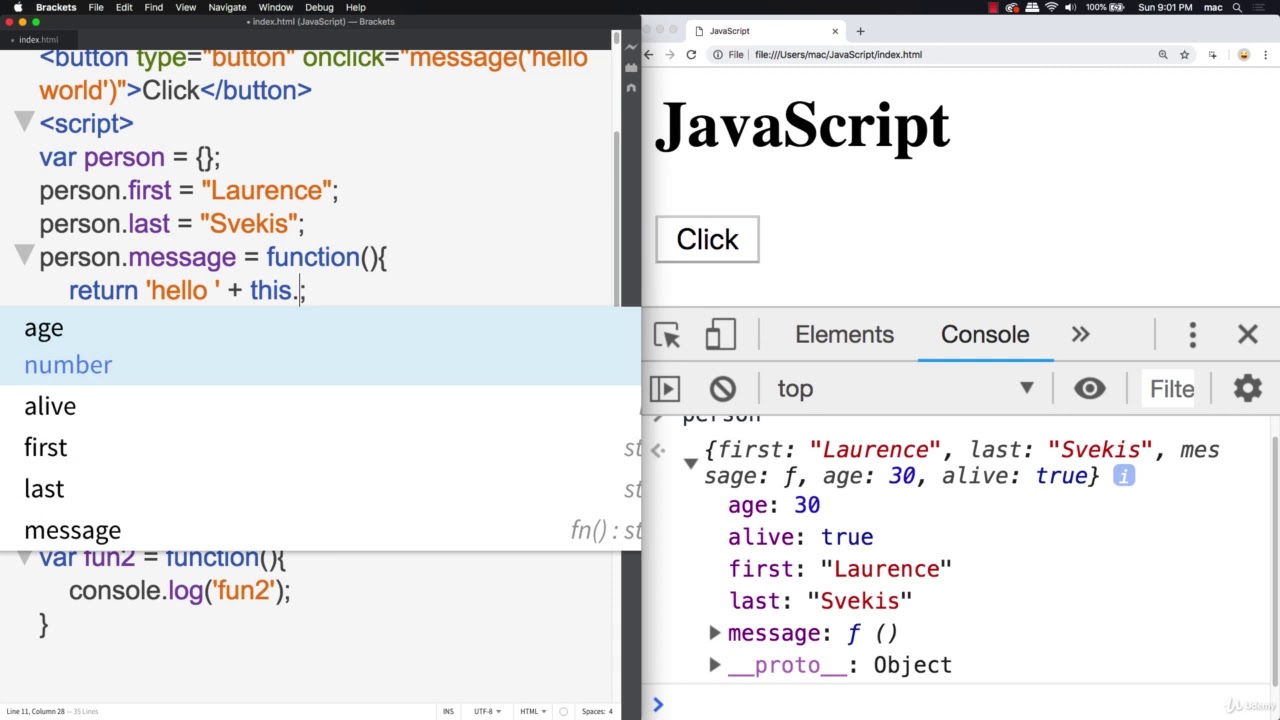The image size is (1280, 720).
Task: Select the Console tab
Action: (984, 335)
